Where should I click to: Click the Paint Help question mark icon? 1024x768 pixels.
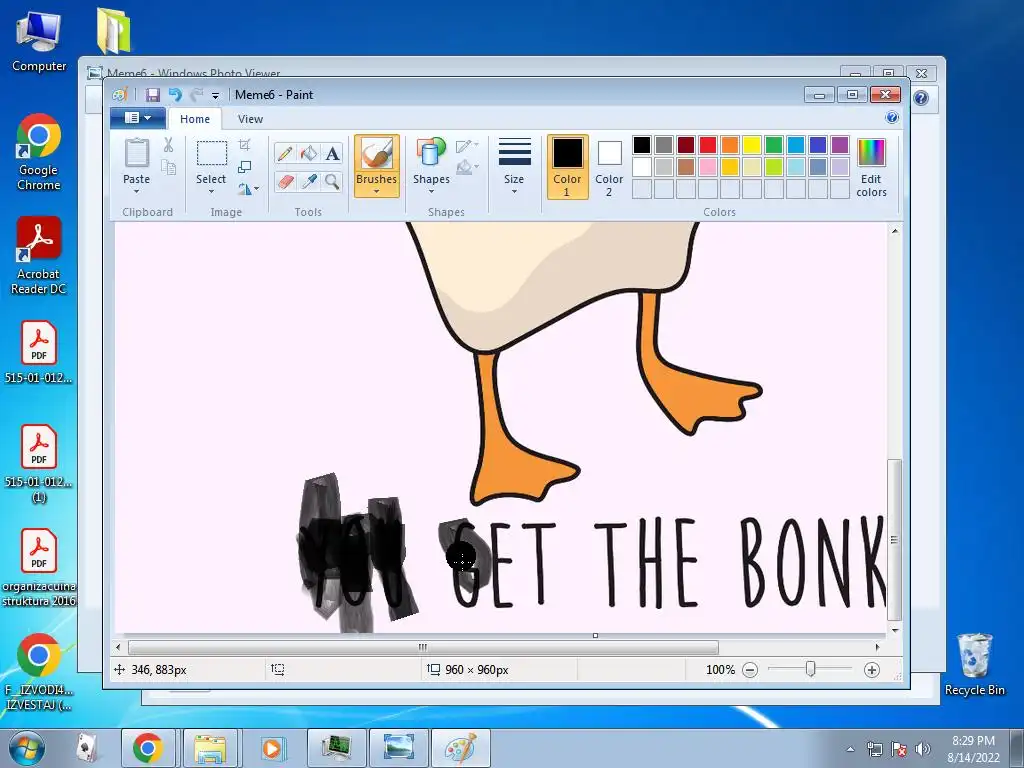click(x=891, y=118)
